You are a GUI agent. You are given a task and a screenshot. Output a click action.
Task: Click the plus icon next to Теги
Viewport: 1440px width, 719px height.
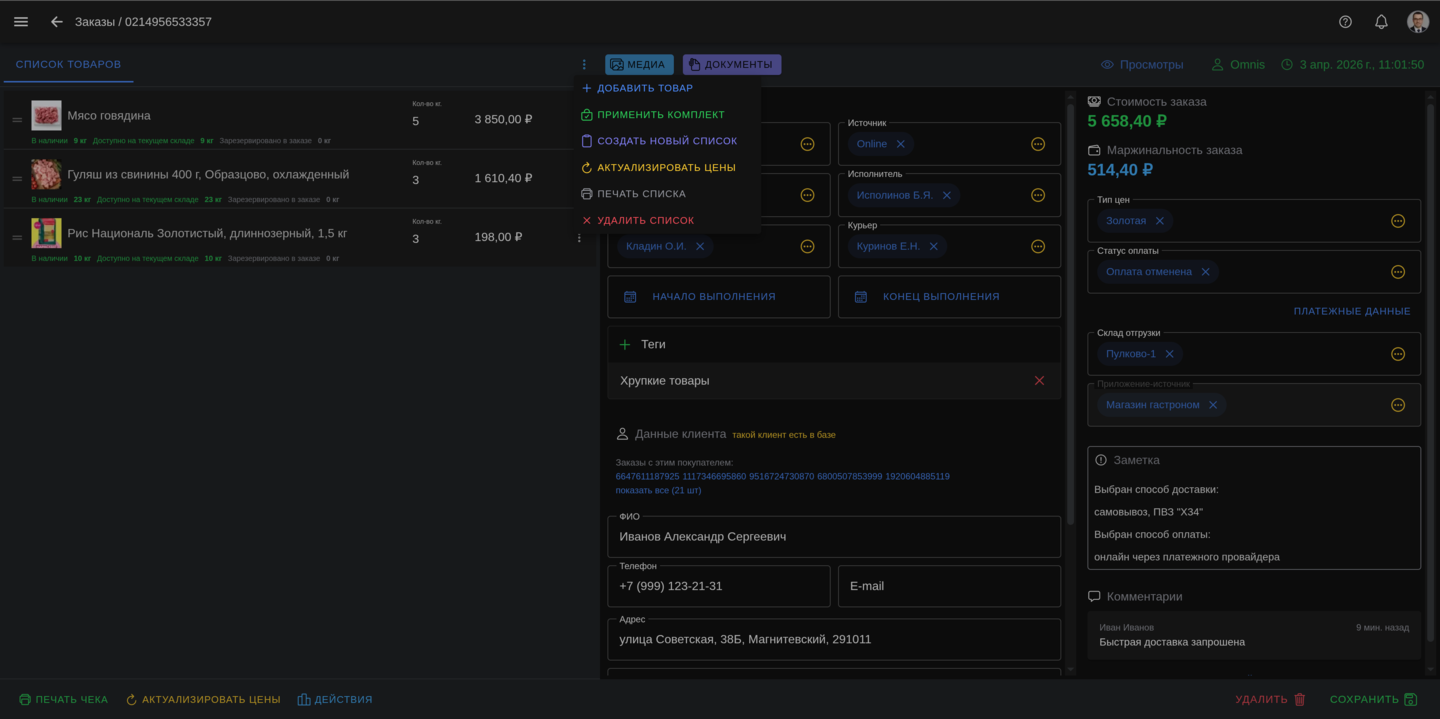625,344
